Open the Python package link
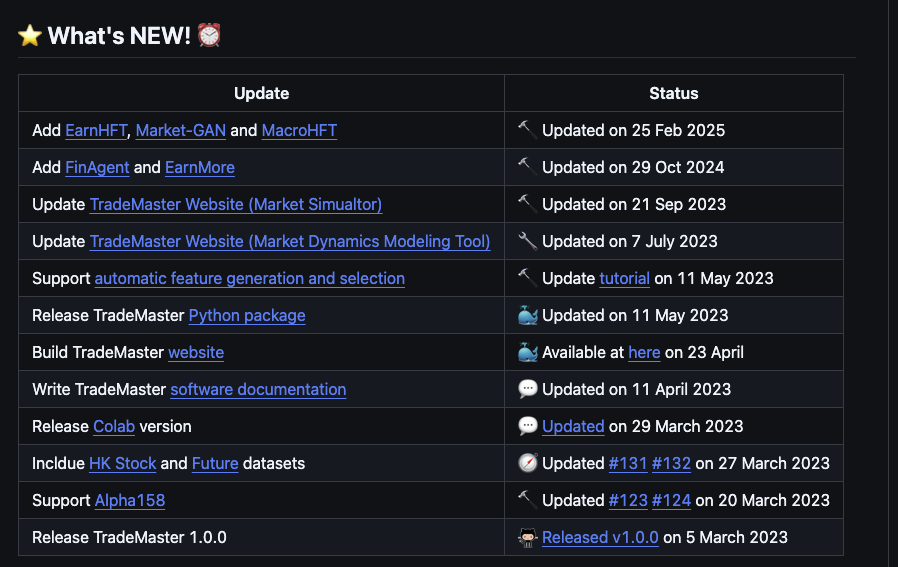The height and width of the screenshot is (567, 898). pyautogui.click(x=247, y=316)
